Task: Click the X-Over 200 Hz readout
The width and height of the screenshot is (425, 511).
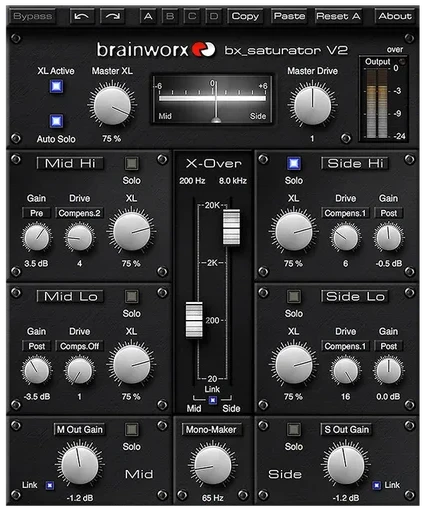Action: 192,181
